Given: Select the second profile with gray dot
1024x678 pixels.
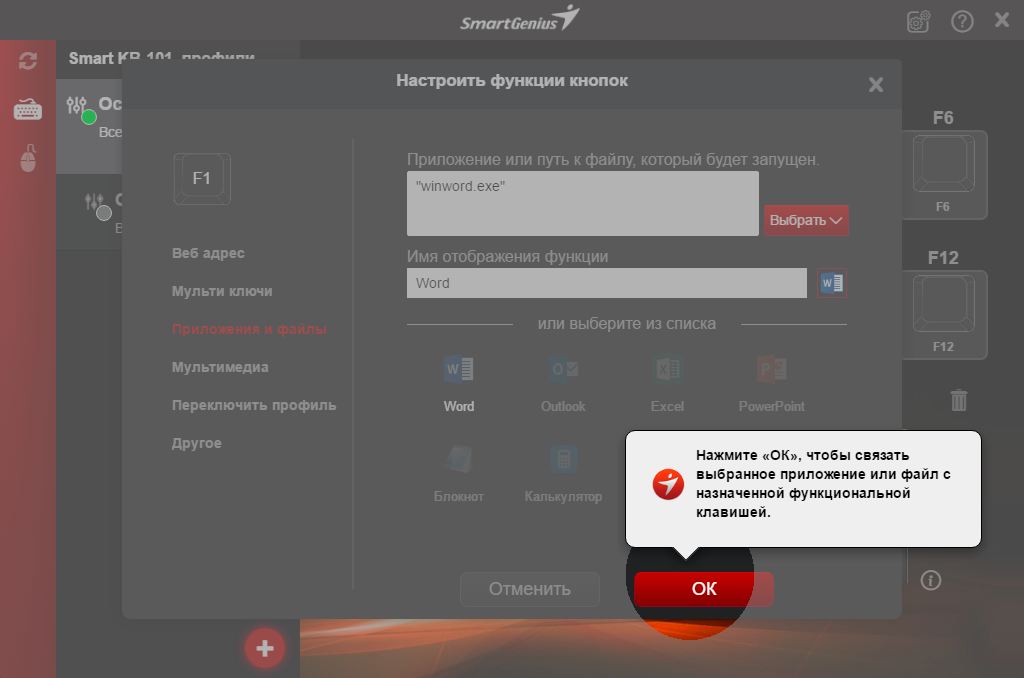Looking at the screenshot, I should (x=89, y=212).
